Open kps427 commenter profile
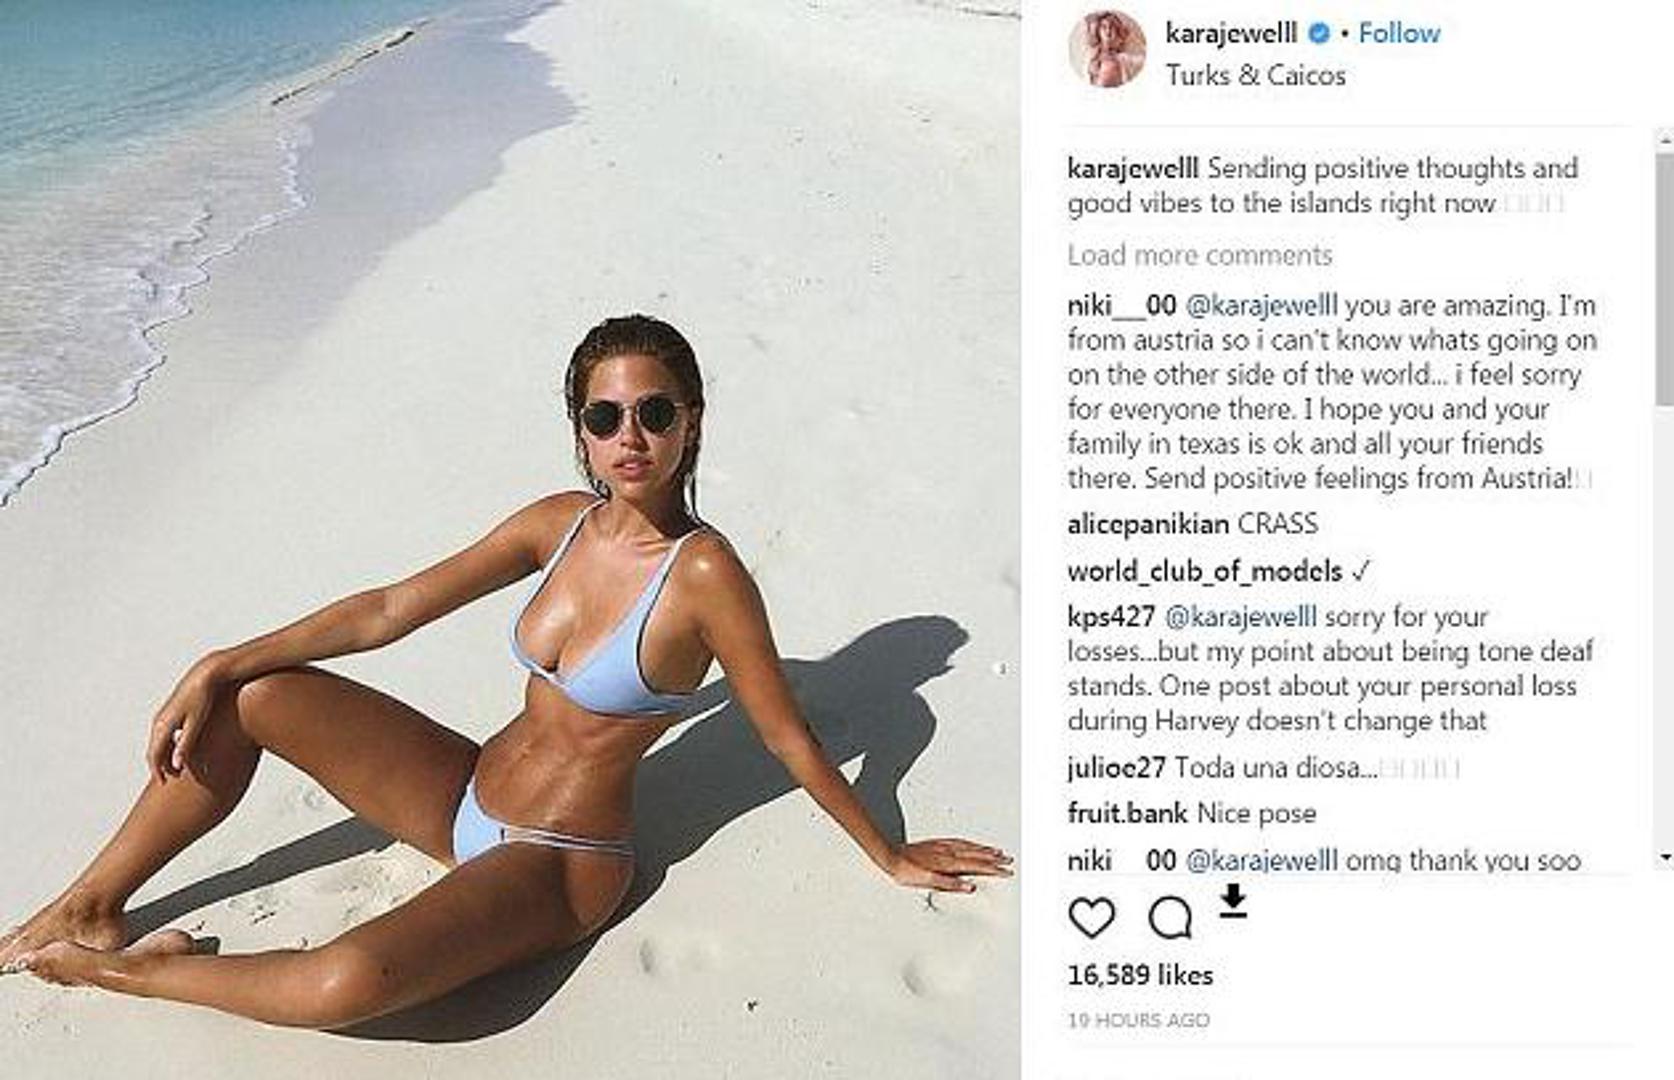 [x=1111, y=617]
